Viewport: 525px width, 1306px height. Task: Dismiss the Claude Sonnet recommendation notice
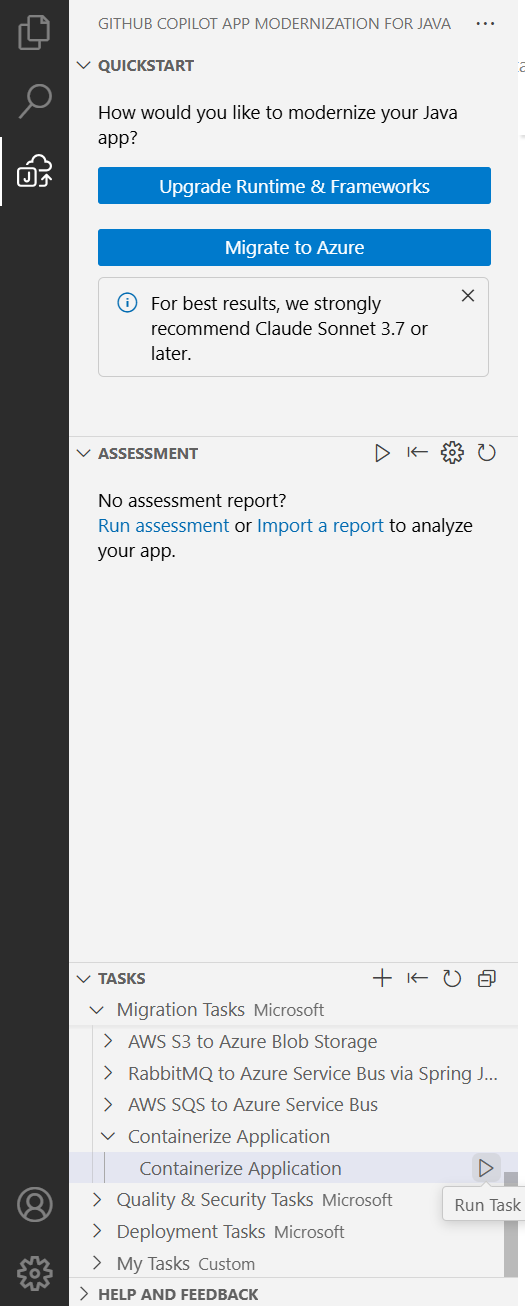[x=467, y=295]
